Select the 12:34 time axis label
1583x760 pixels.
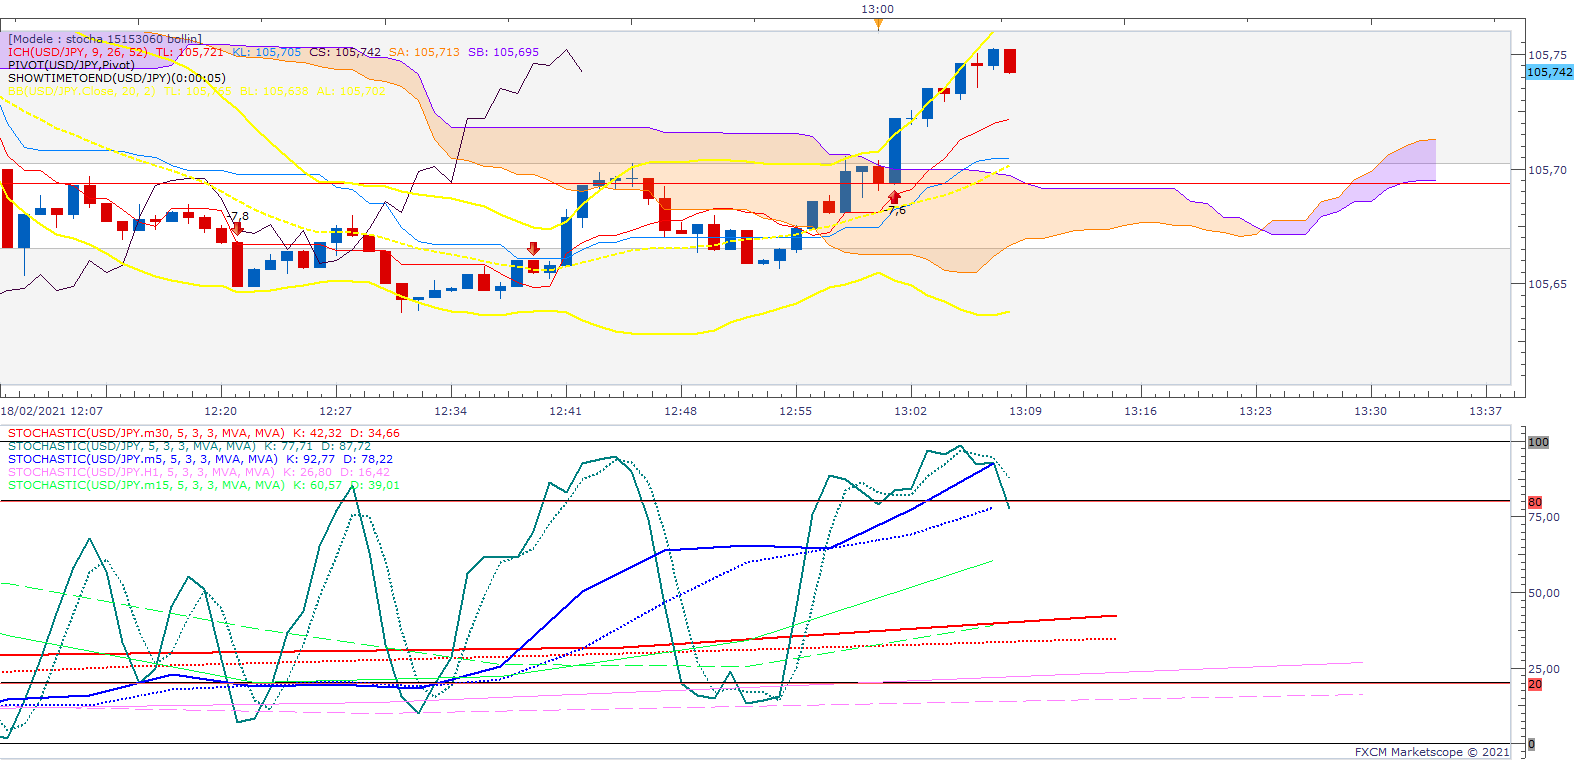coord(451,411)
